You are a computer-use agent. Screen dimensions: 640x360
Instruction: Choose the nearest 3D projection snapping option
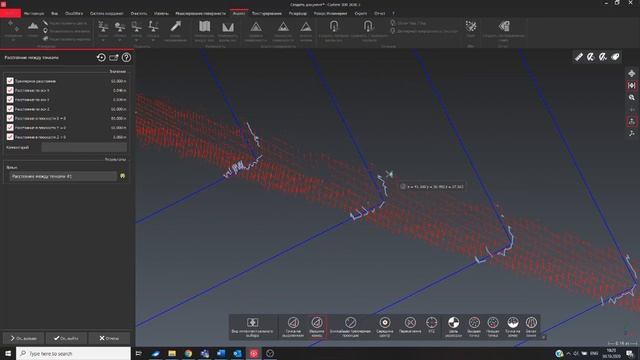click(x=350, y=326)
